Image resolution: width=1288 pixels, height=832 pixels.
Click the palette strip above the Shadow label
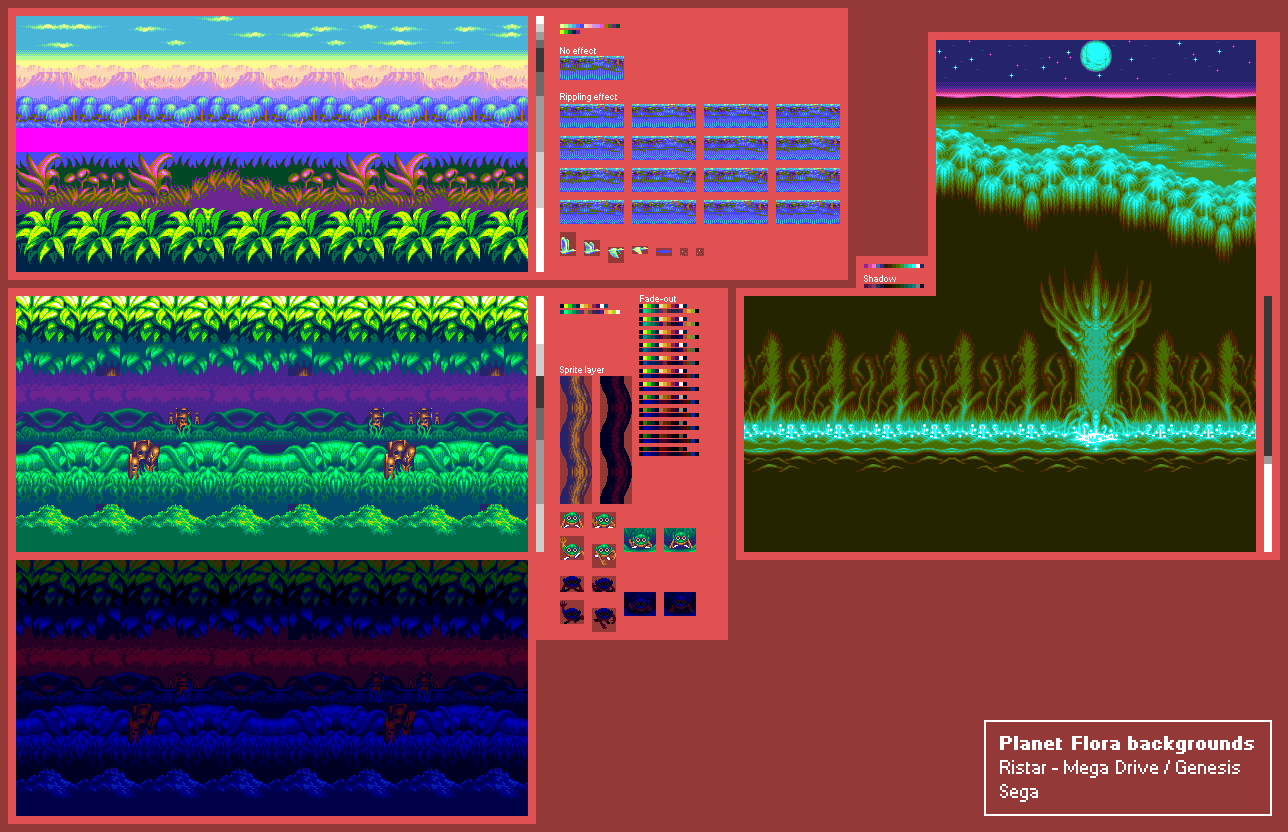893,266
